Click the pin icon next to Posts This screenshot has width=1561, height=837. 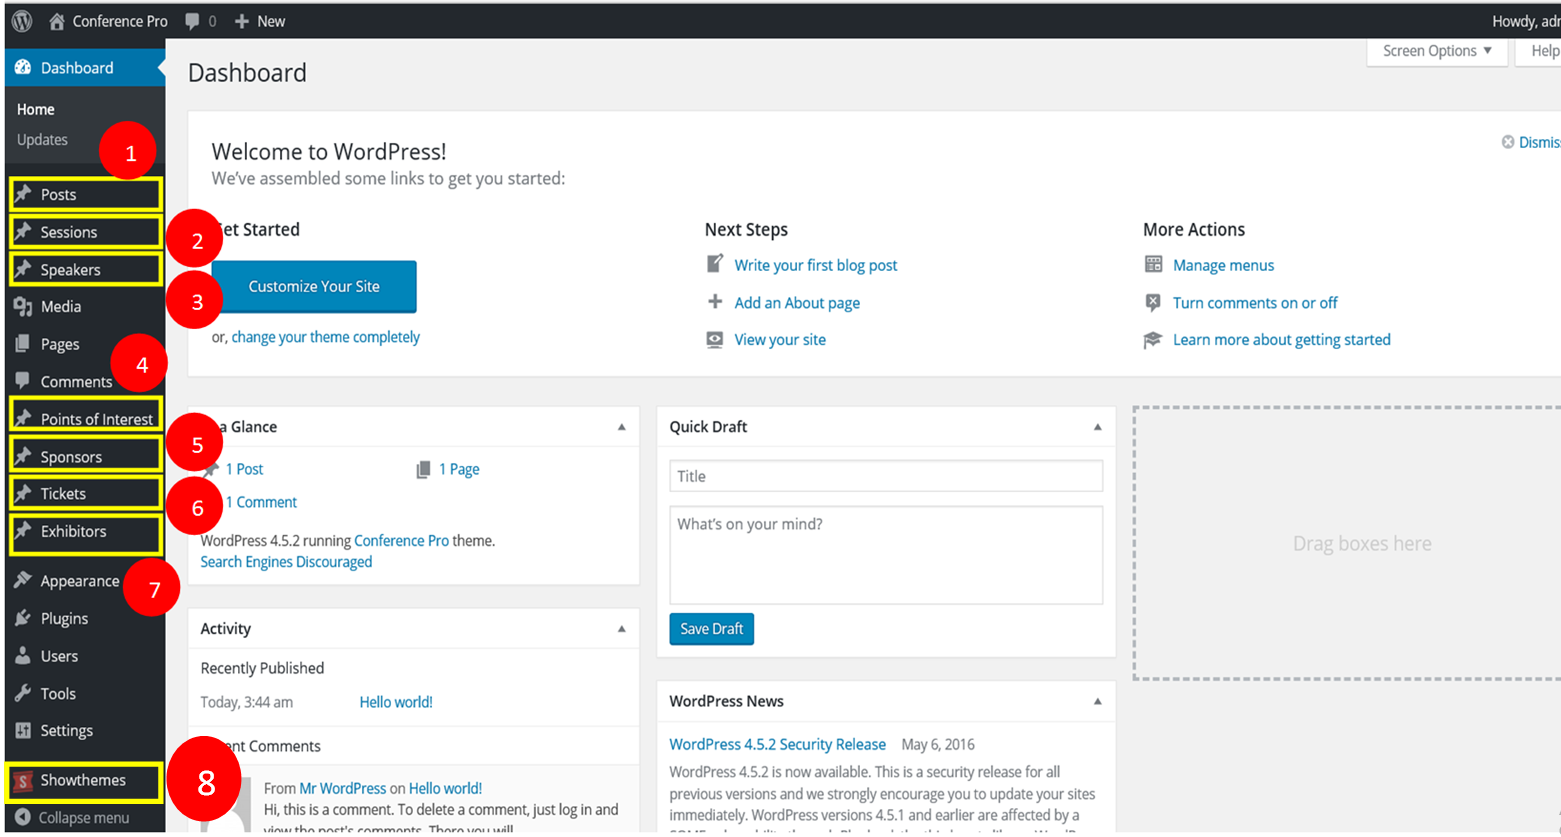23,194
